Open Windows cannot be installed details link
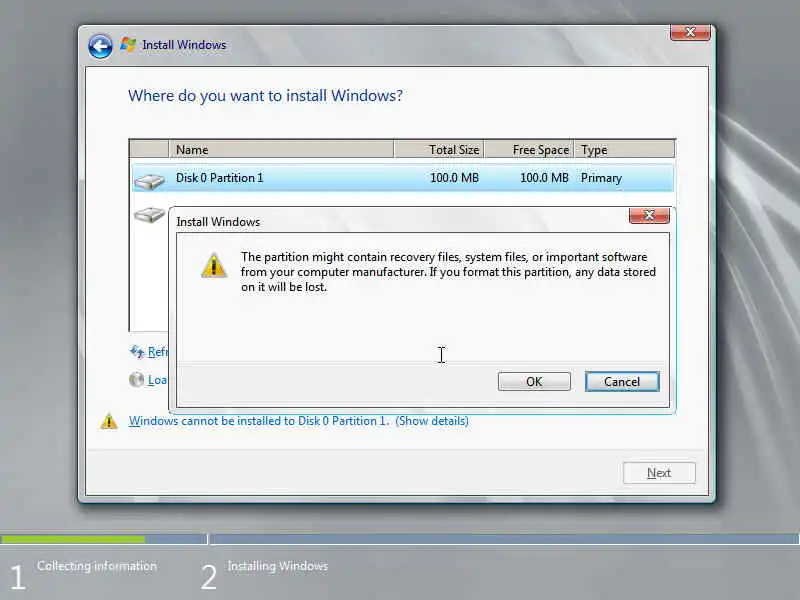The height and width of the screenshot is (600, 800). (298, 421)
